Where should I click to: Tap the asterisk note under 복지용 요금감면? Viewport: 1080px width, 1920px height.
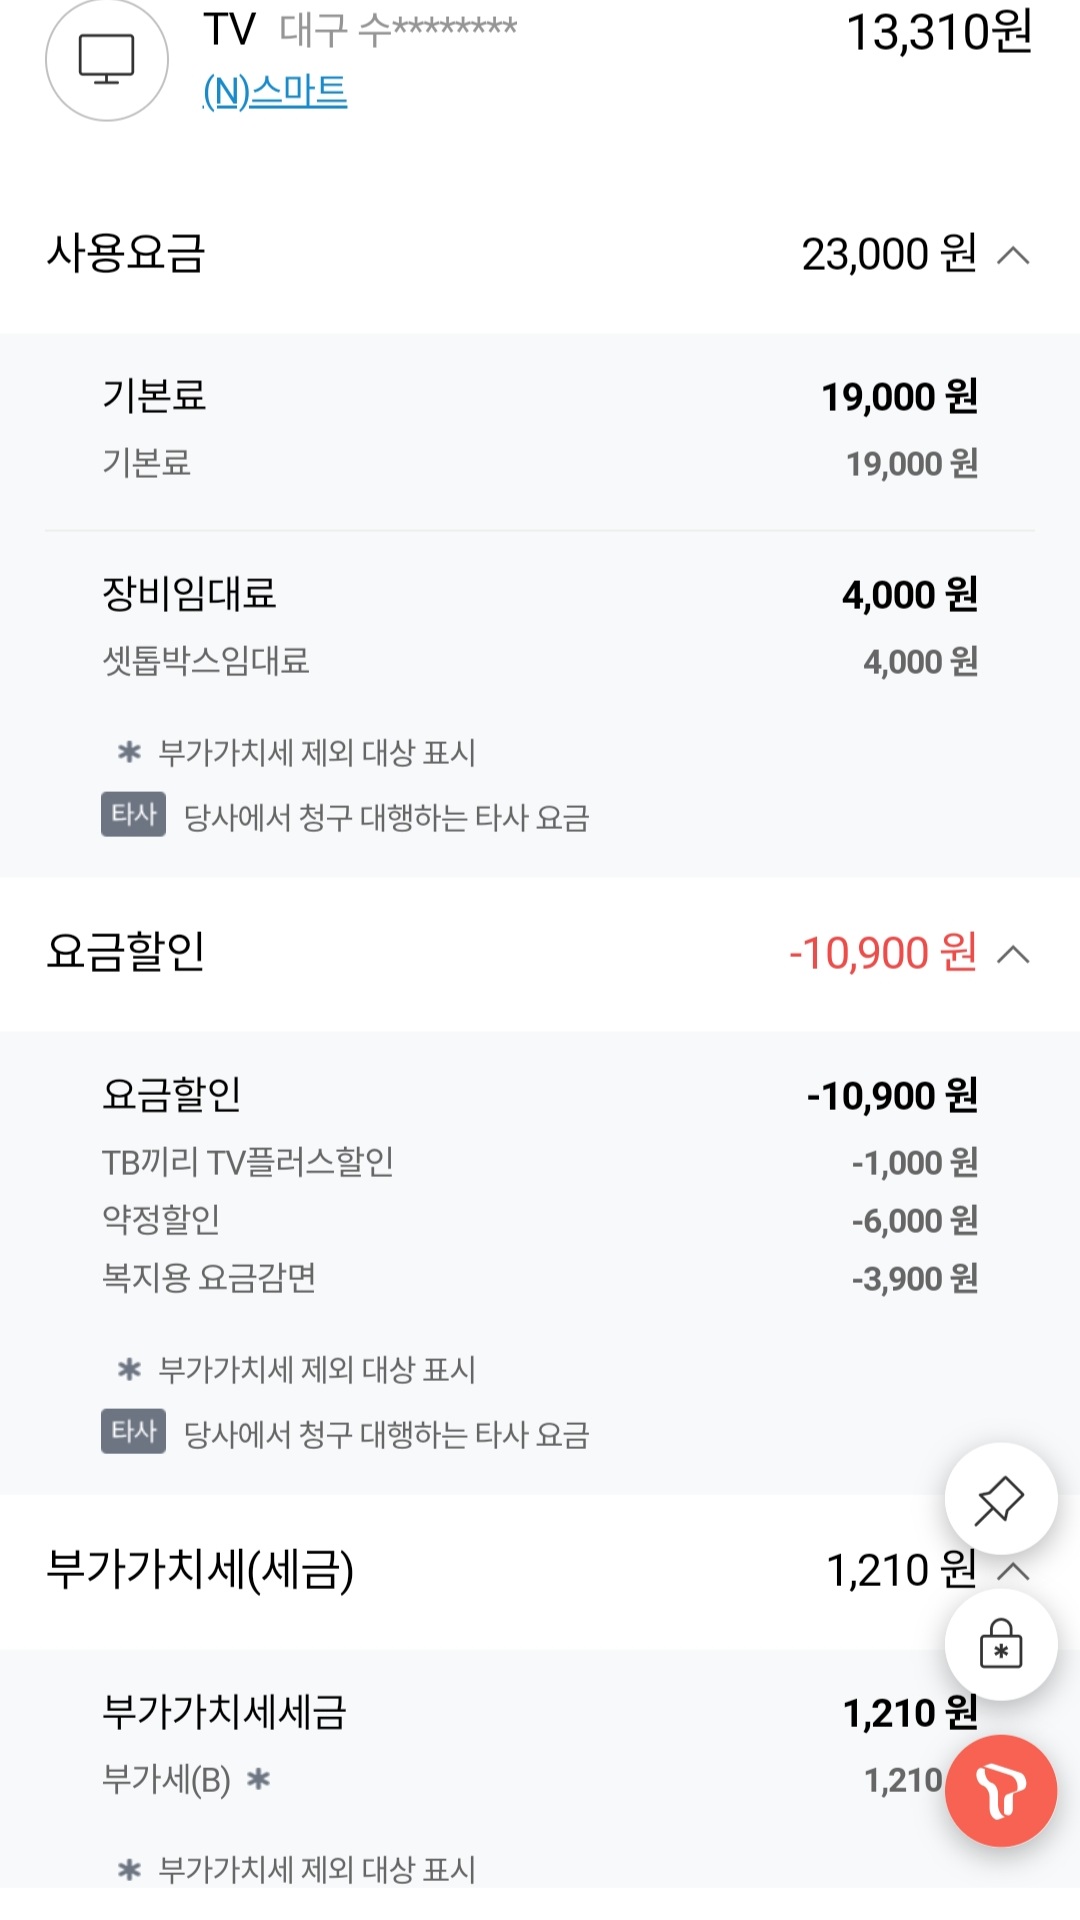[130, 1369]
